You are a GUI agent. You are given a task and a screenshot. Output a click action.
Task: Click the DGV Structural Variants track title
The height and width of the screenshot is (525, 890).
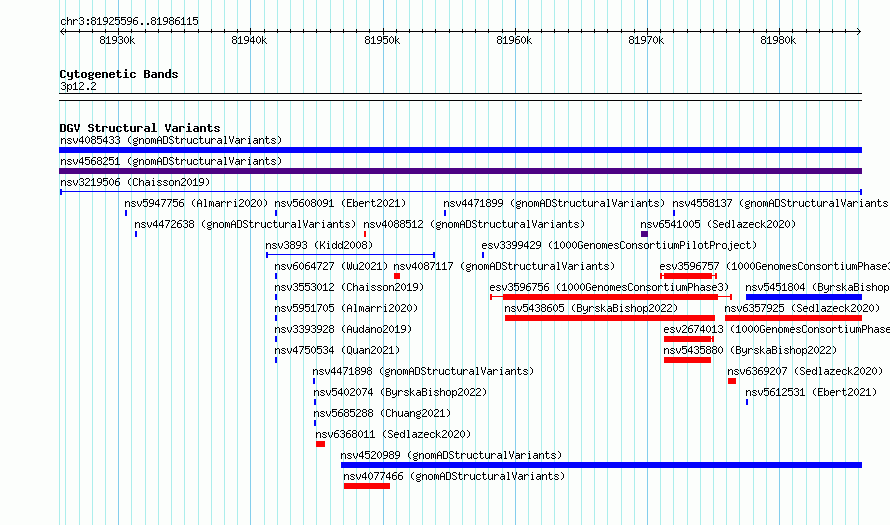(x=140, y=128)
